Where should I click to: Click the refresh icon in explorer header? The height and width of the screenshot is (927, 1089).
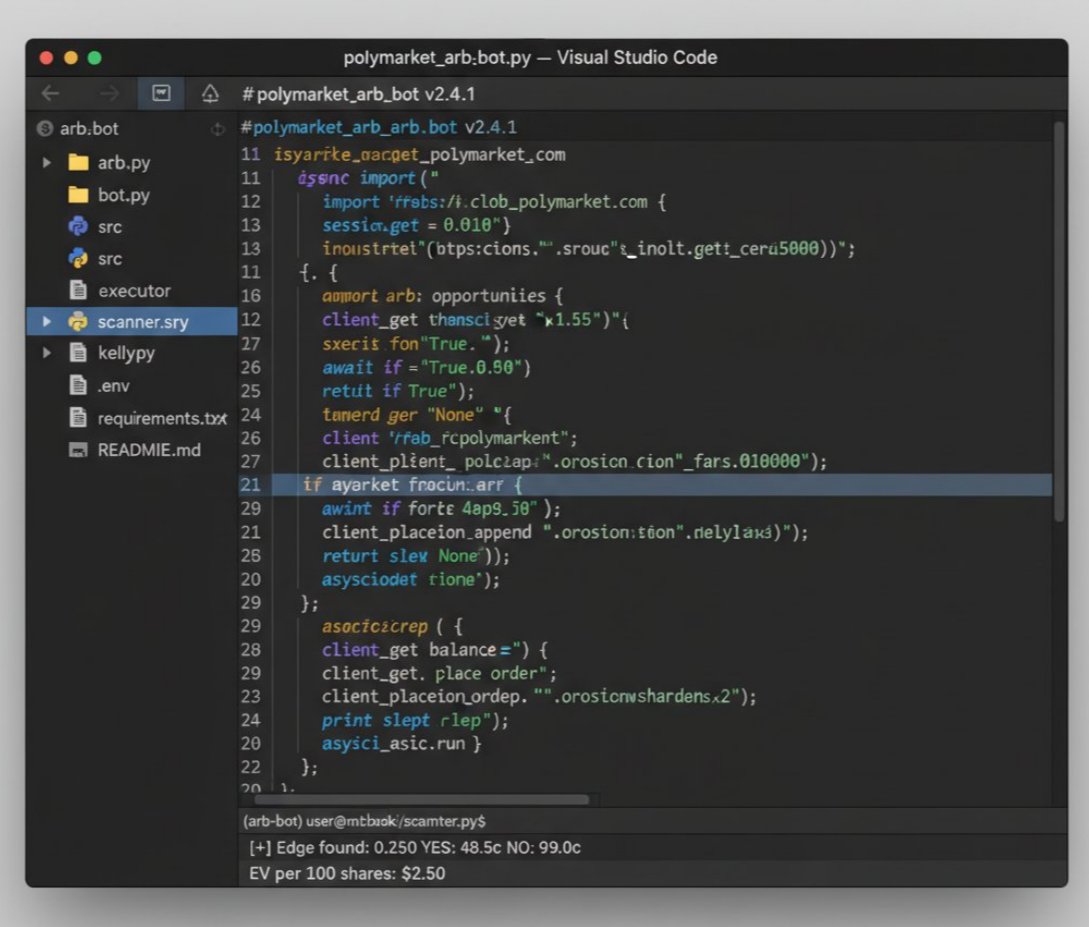218,129
